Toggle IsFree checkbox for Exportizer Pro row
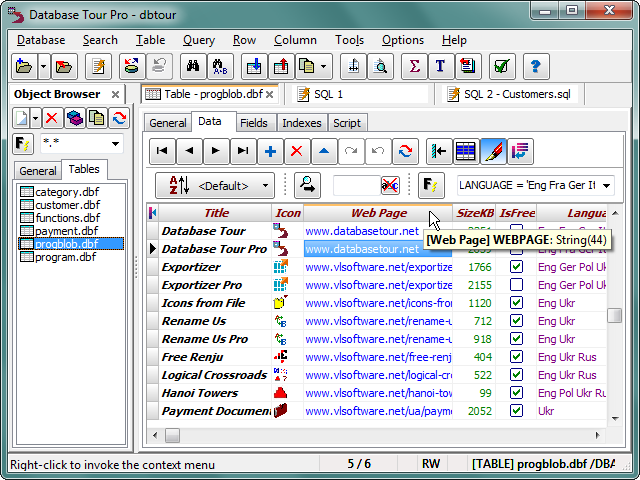The image size is (640, 480). click(516, 285)
